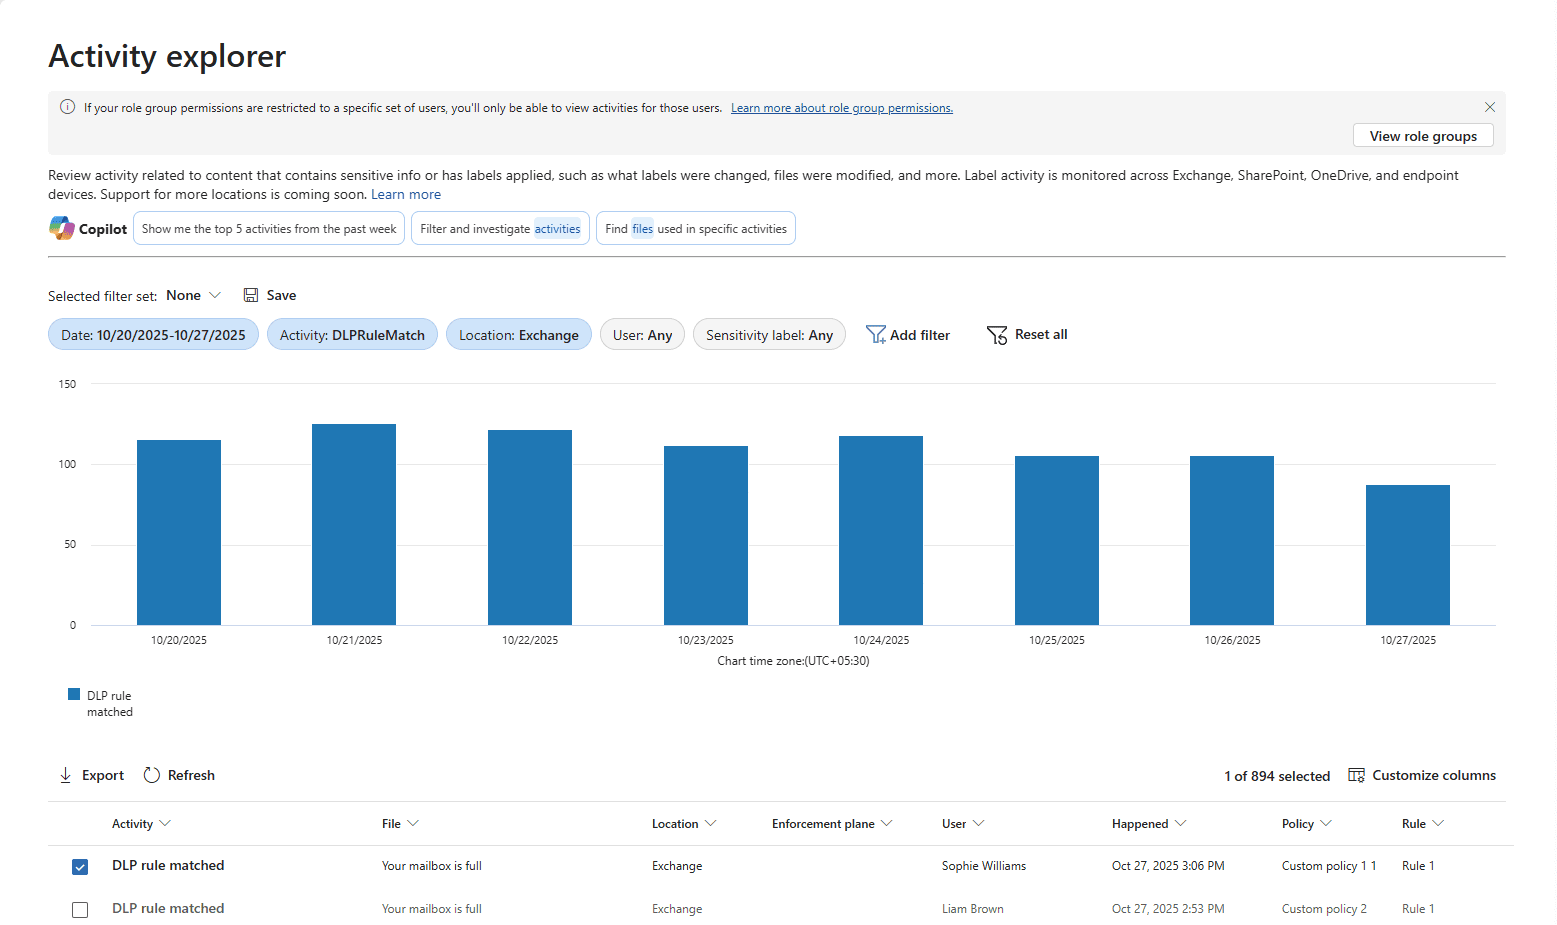Image resolution: width=1557 pixels, height=925 pixels.
Task: Open the Selected filter set dropdown
Action: tap(194, 294)
